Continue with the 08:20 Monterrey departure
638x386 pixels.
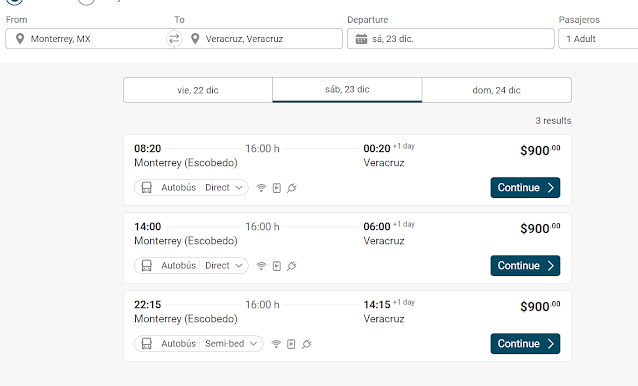click(x=525, y=188)
